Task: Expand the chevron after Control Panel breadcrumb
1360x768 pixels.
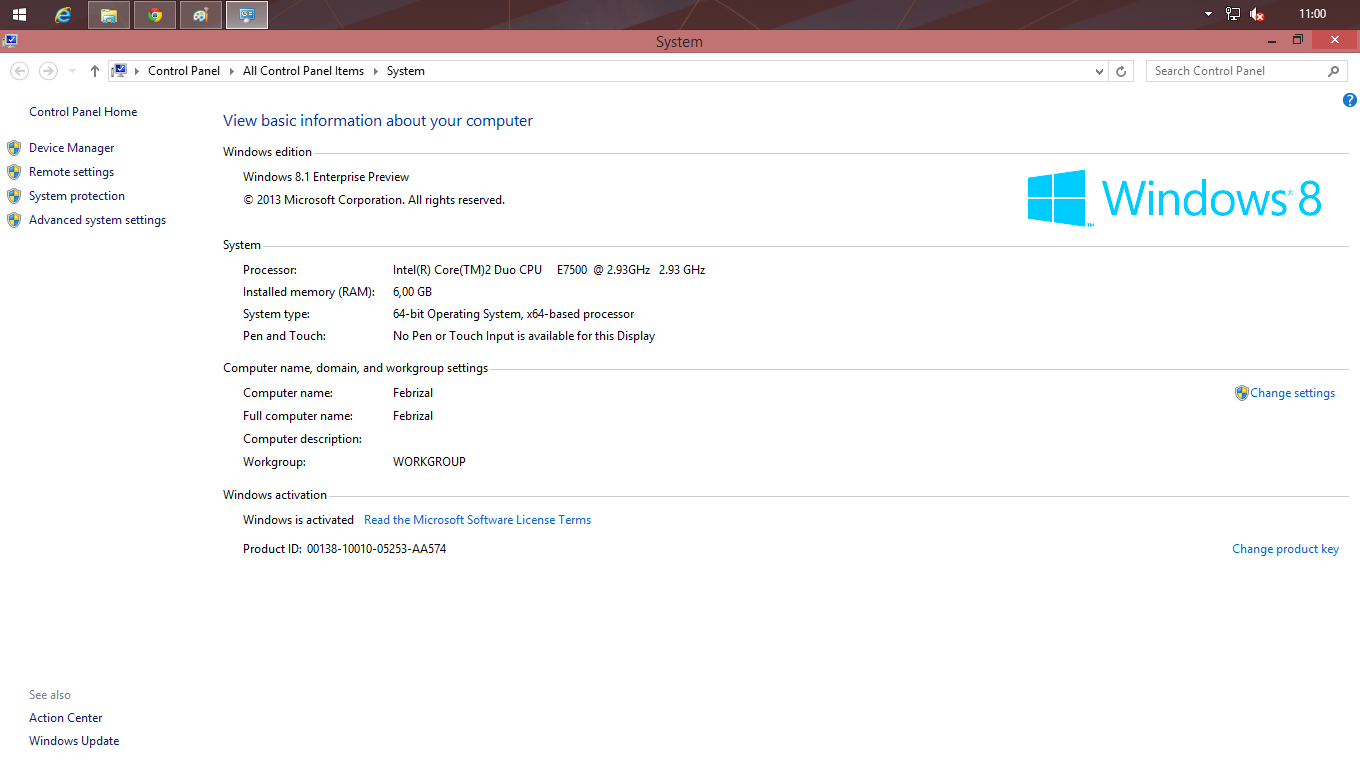Action: (x=232, y=71)
